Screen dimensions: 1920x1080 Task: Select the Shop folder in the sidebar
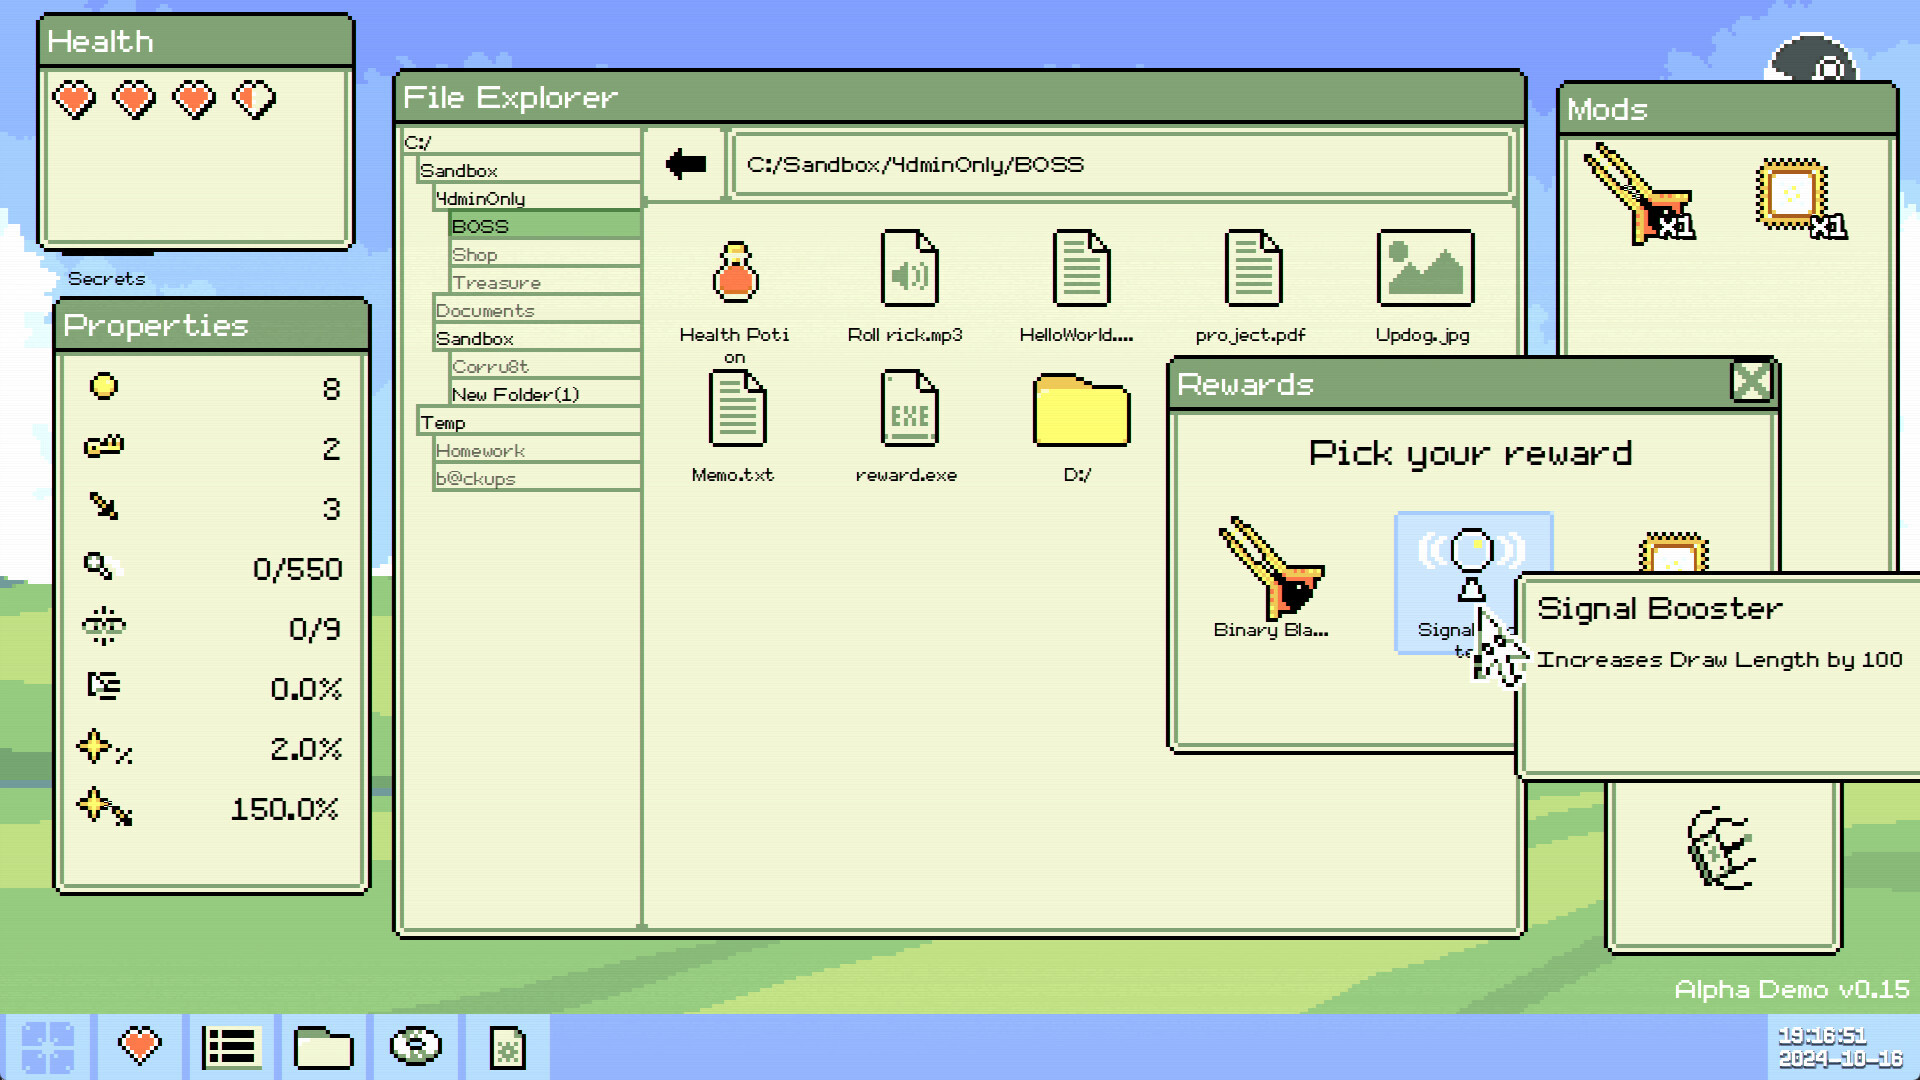tap(476, 254)
